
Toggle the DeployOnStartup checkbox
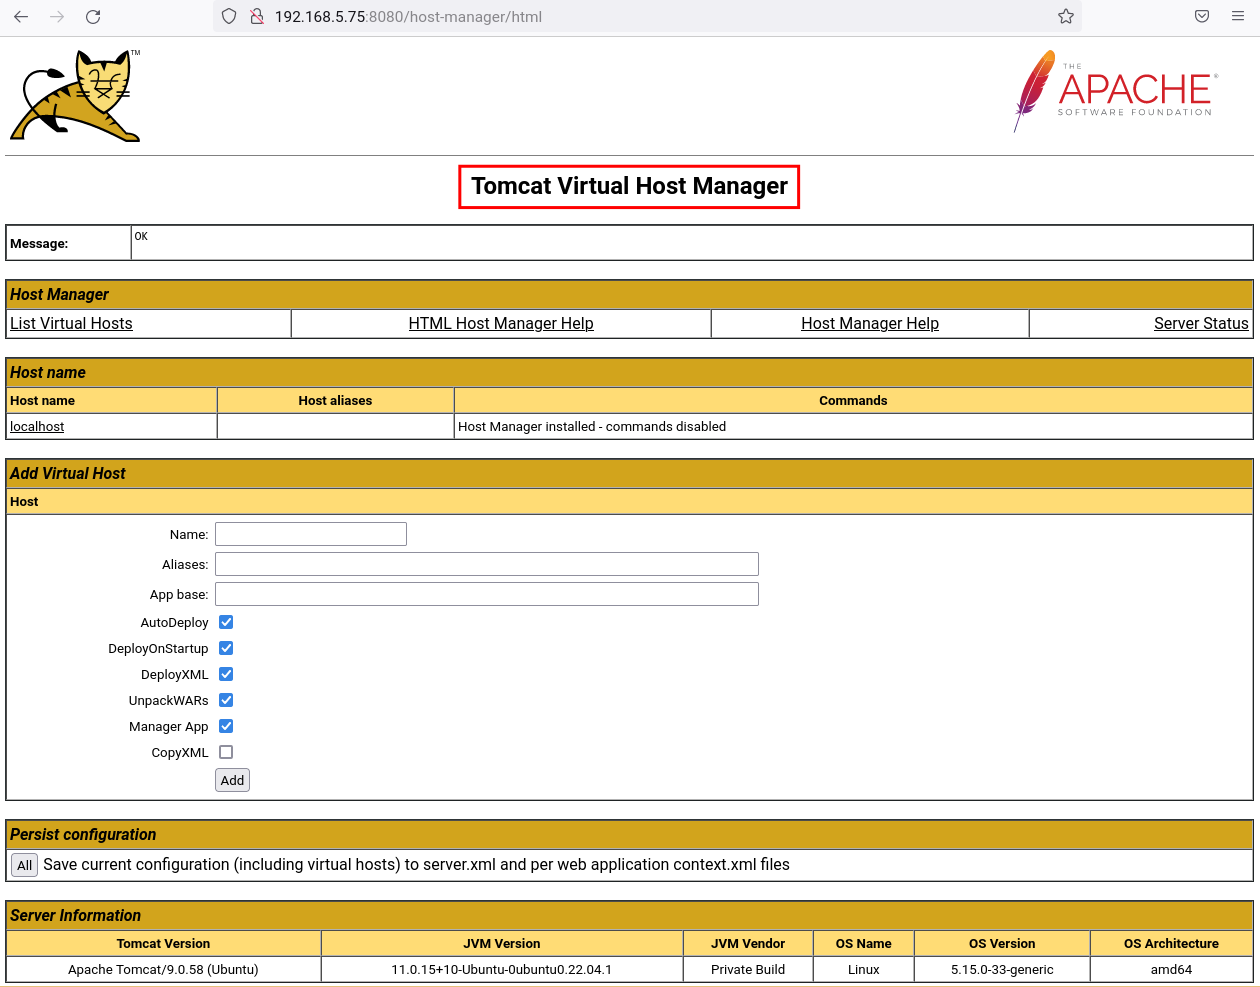point(226,648)
